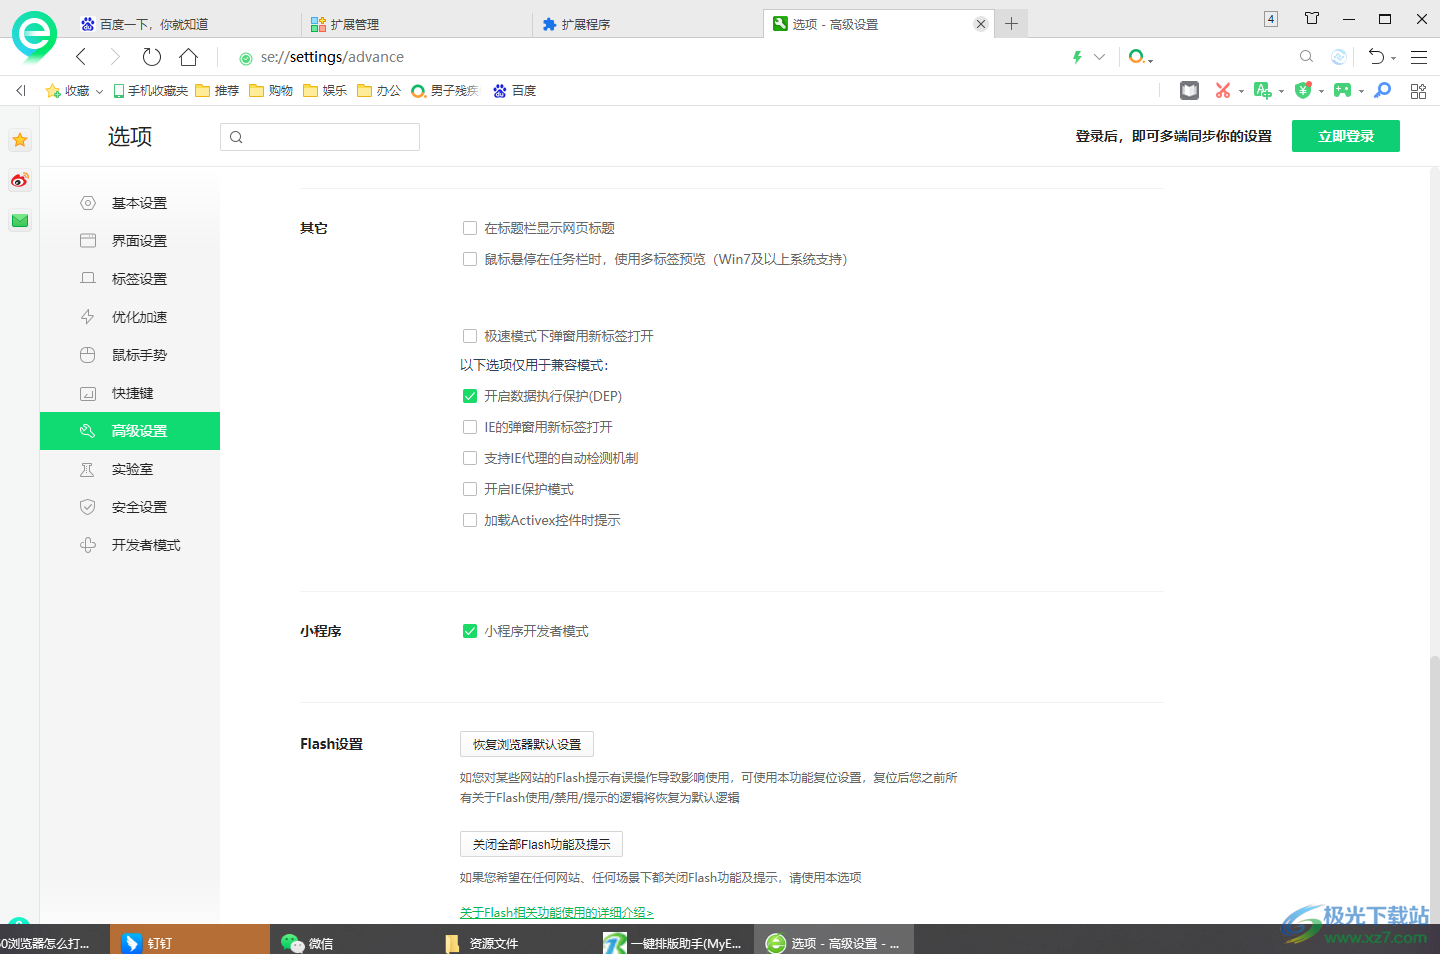Open the 百度 bookmark

click(514, 90)
